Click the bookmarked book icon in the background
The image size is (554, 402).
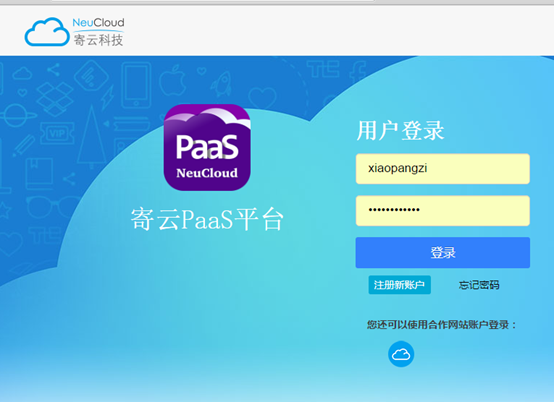point(39,173)
